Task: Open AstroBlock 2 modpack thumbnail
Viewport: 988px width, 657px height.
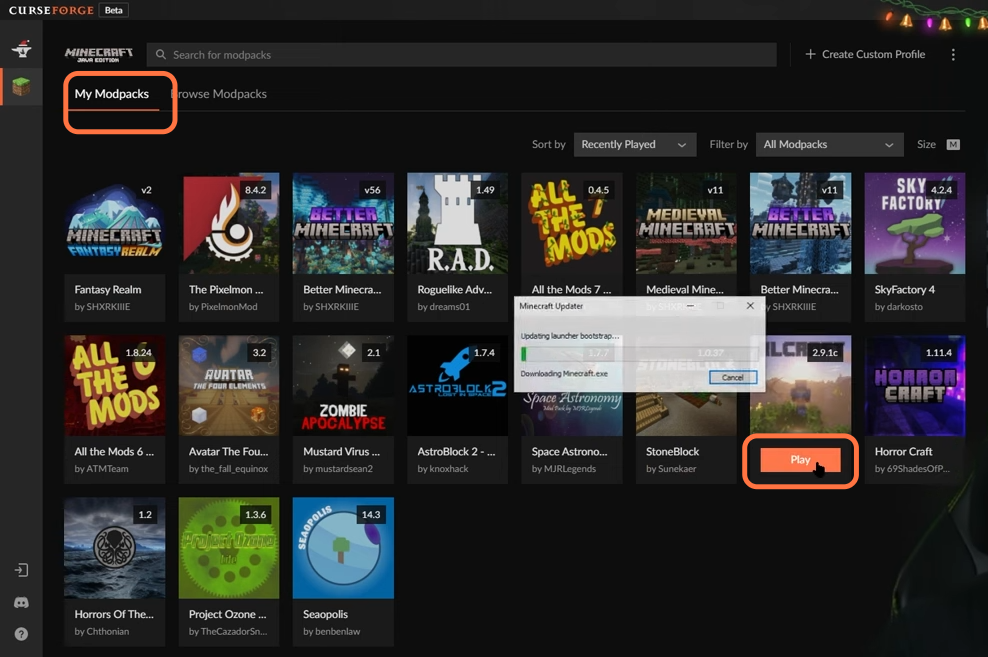Action: 457,386
